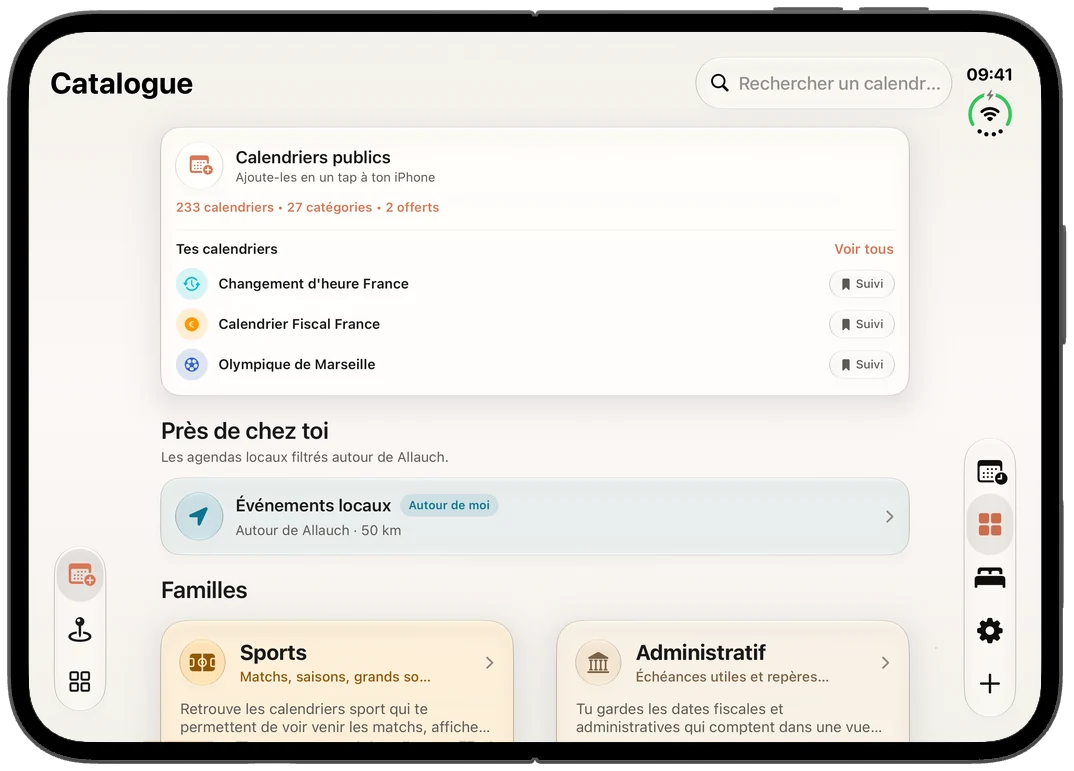Toggle Suivi for Olympique de Marseille
The width and height of the screenshot is (1074, 771).
862,364
